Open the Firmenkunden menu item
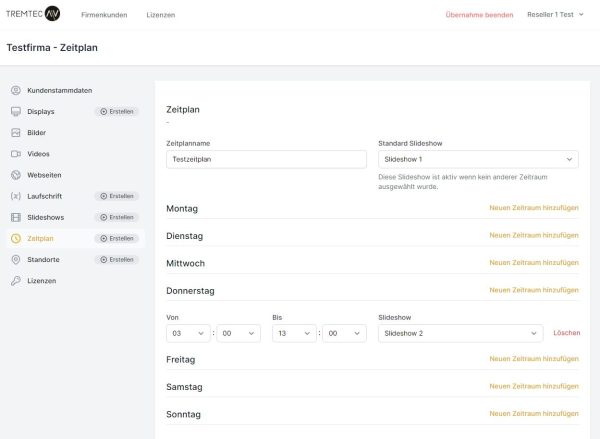The image size is (600, 439). coord(104,15)
